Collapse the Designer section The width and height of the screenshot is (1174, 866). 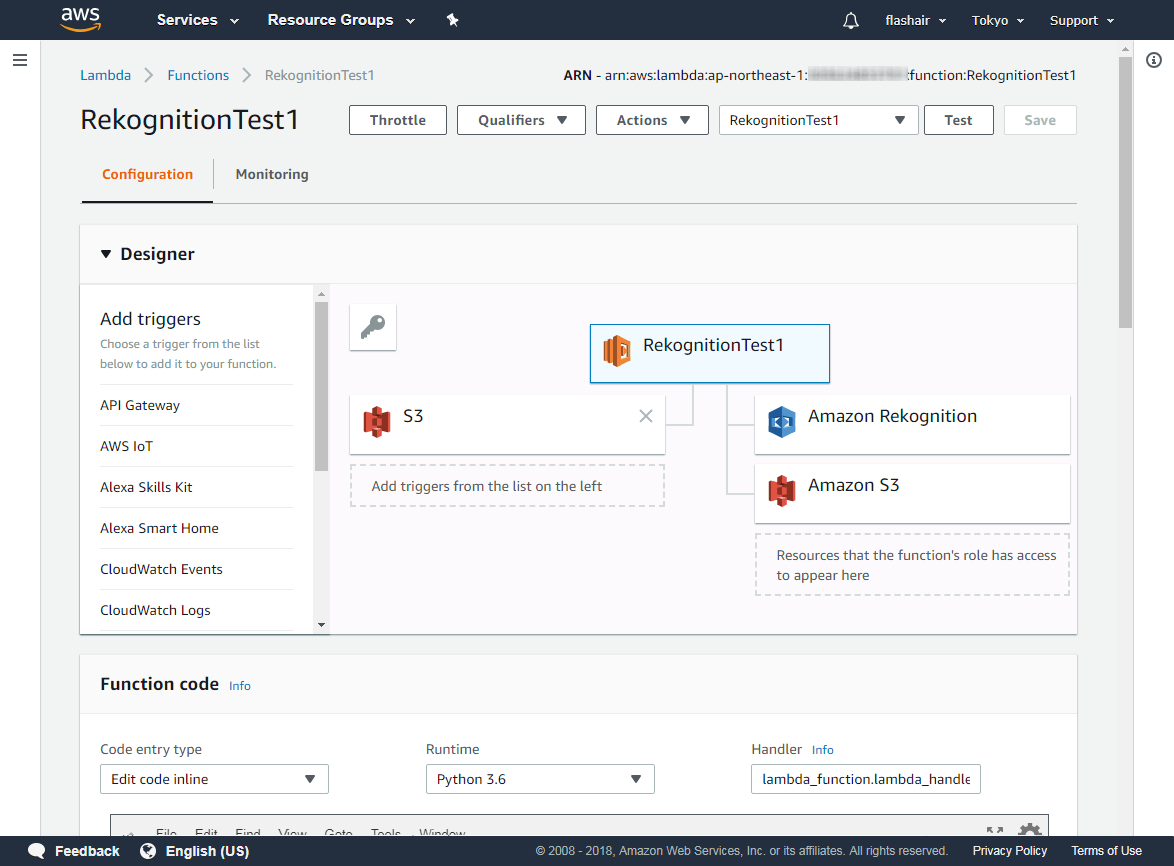pyautogui.click(x=106, y=254)
